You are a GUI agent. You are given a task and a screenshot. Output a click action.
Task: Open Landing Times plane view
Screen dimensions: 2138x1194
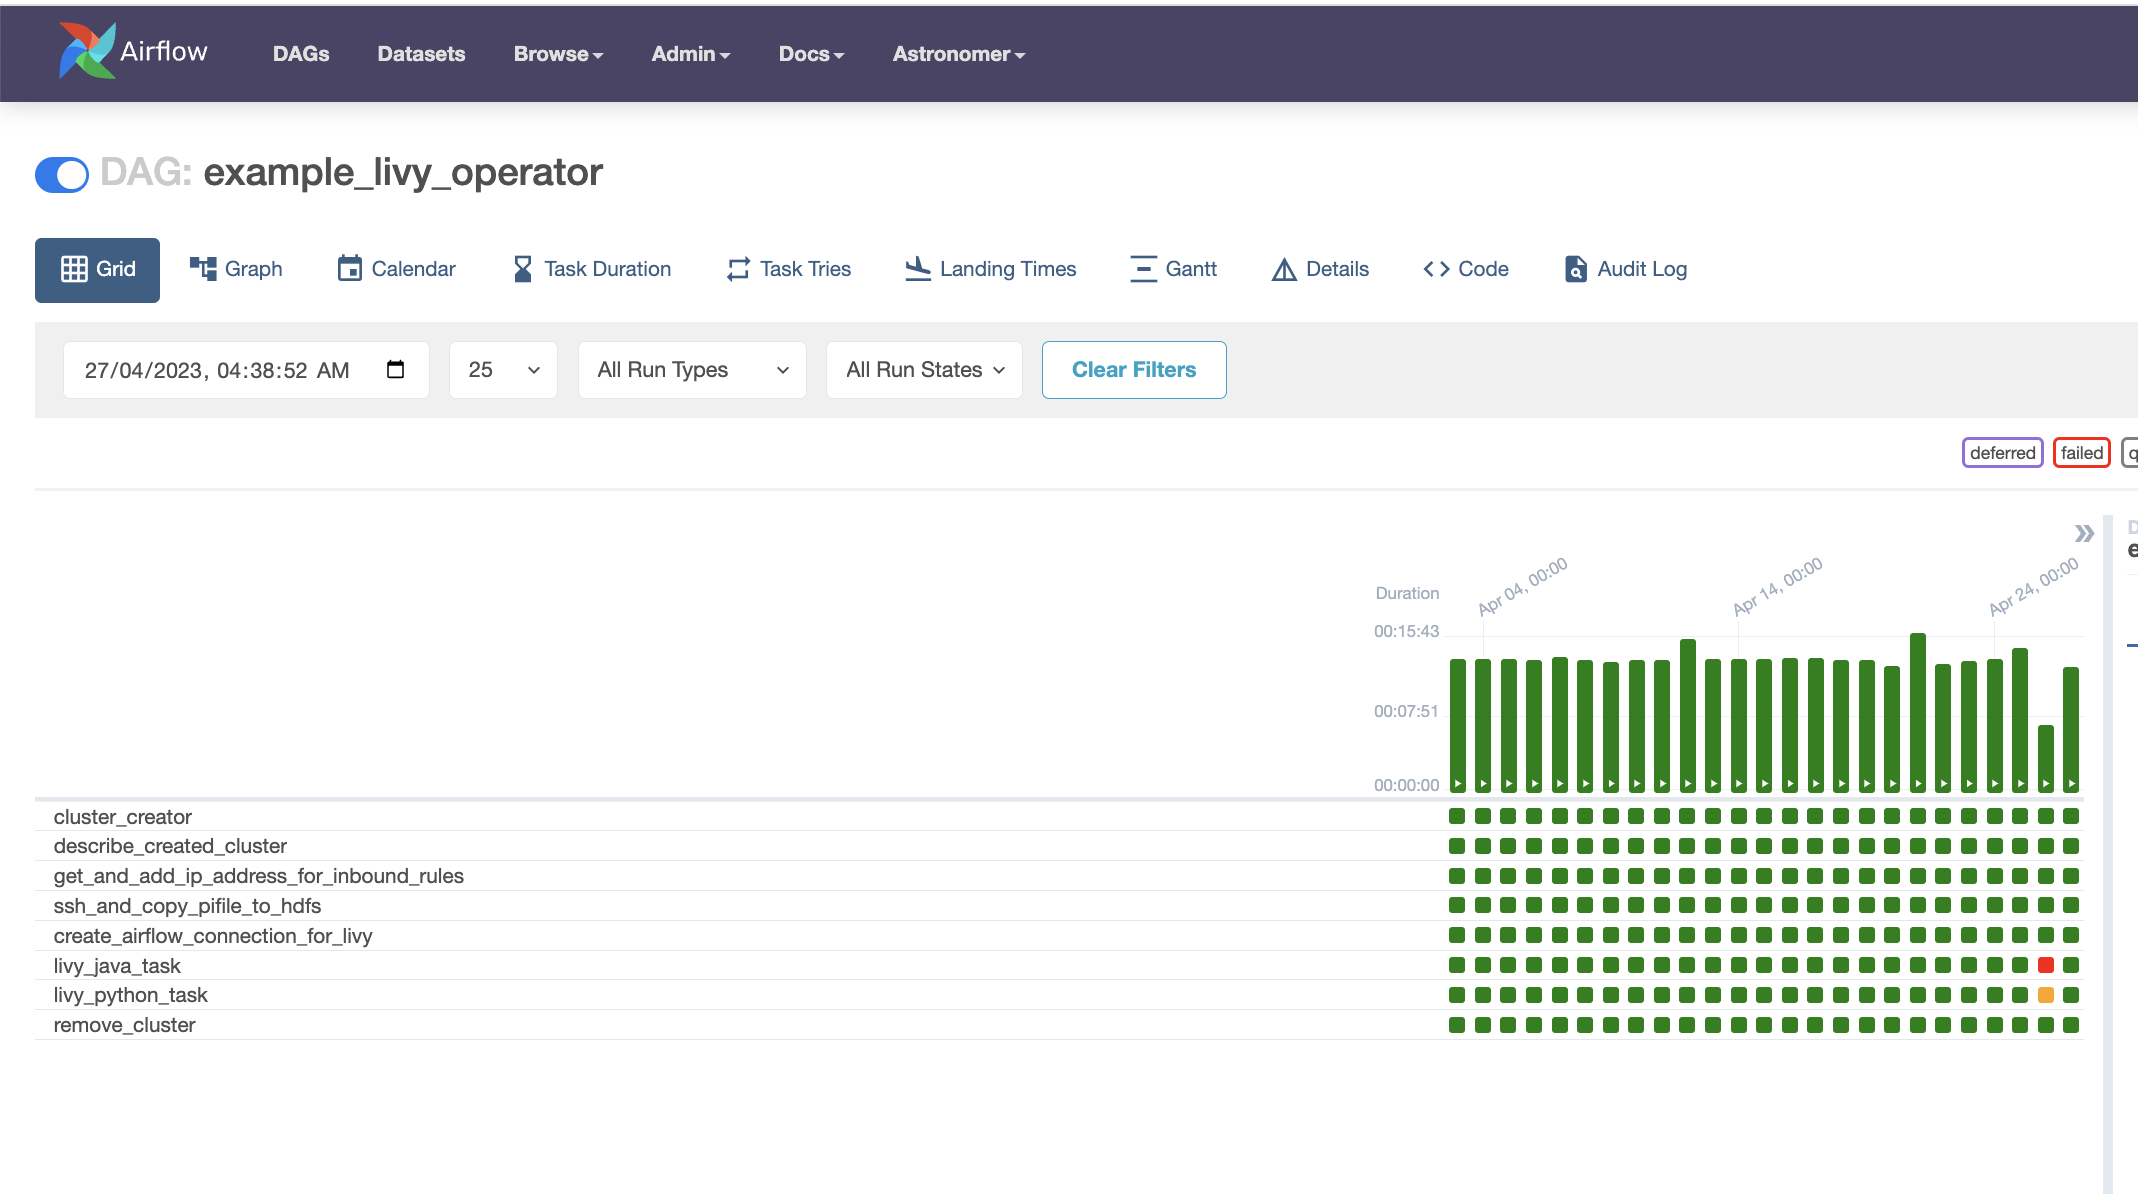pyautogui.click(x=991, y=269)
